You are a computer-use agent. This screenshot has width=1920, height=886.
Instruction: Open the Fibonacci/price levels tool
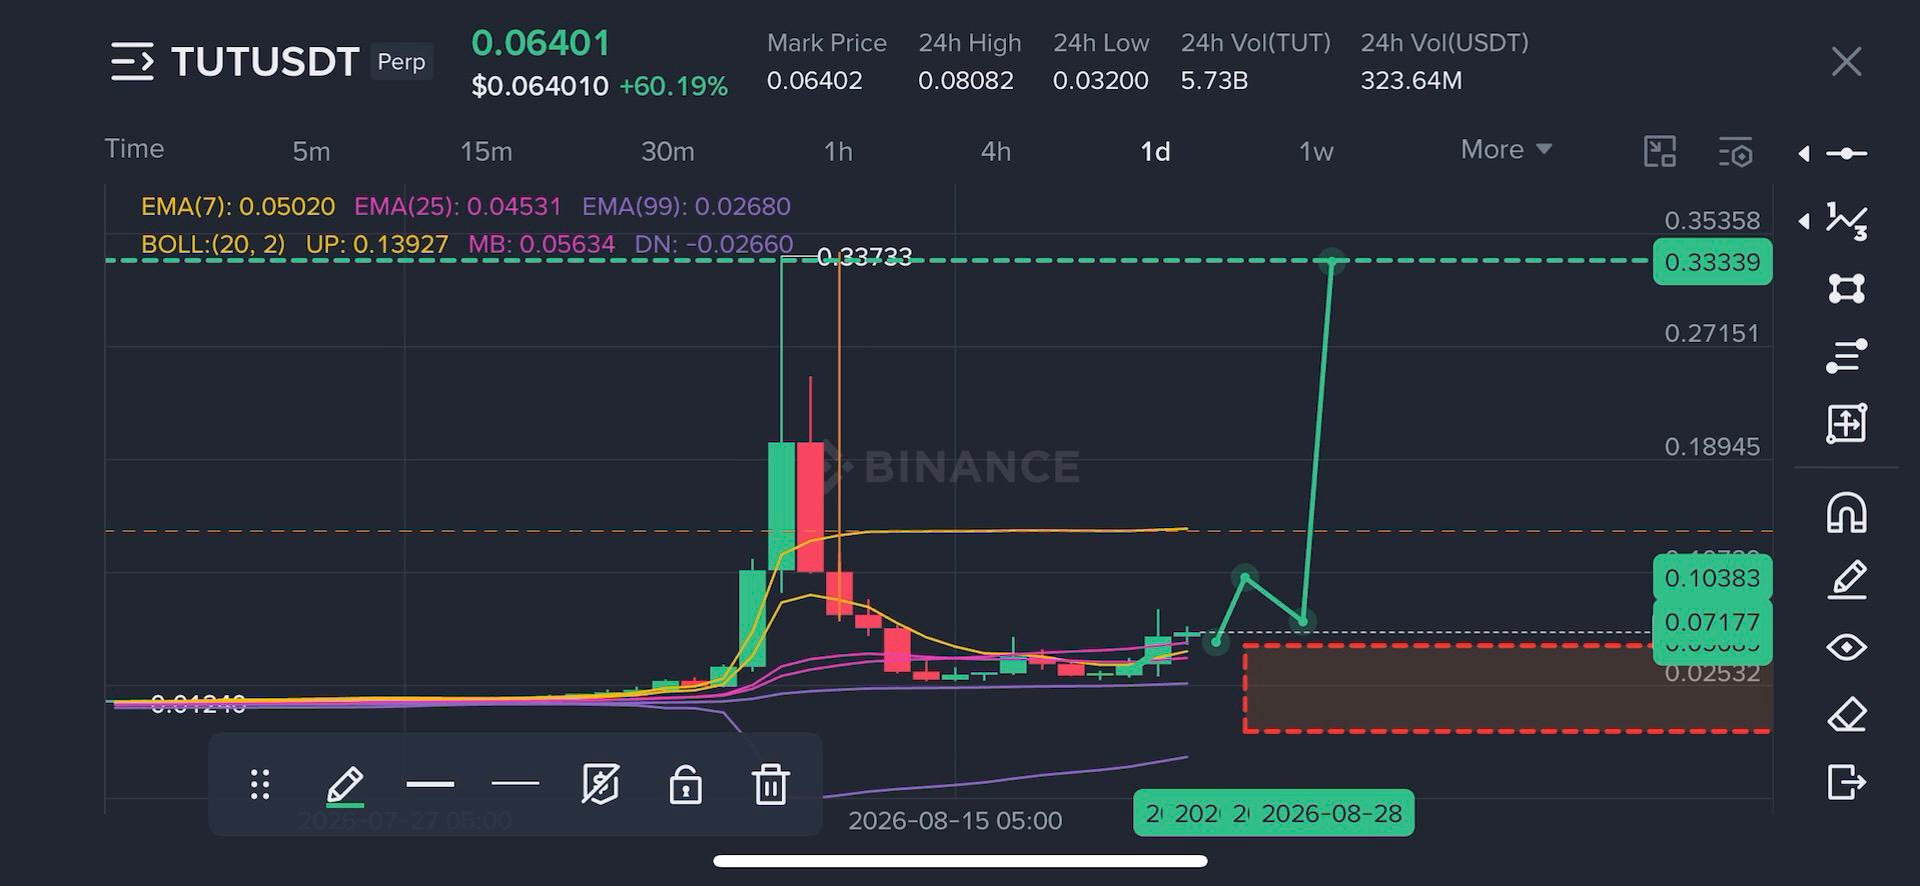pos(1846,356)
